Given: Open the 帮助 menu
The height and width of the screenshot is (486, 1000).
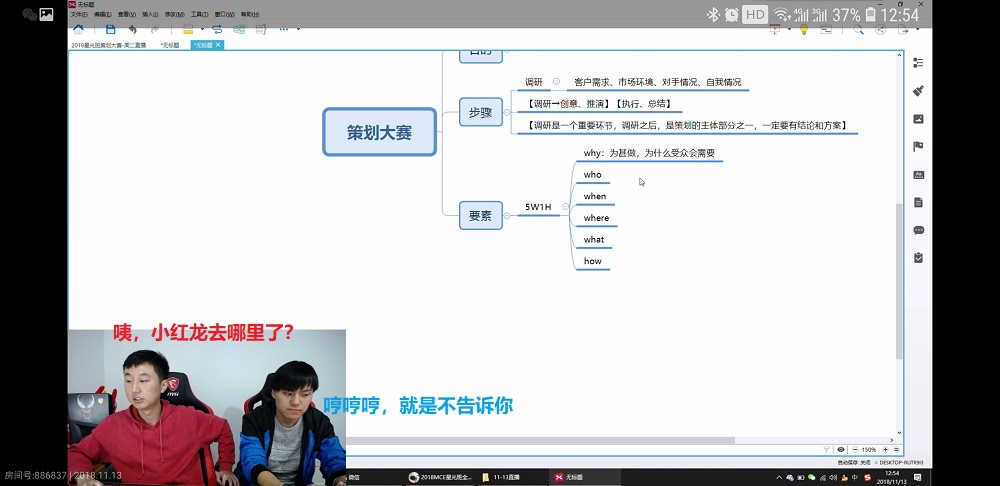Looking at the screenshot, I should coord(249,14).
